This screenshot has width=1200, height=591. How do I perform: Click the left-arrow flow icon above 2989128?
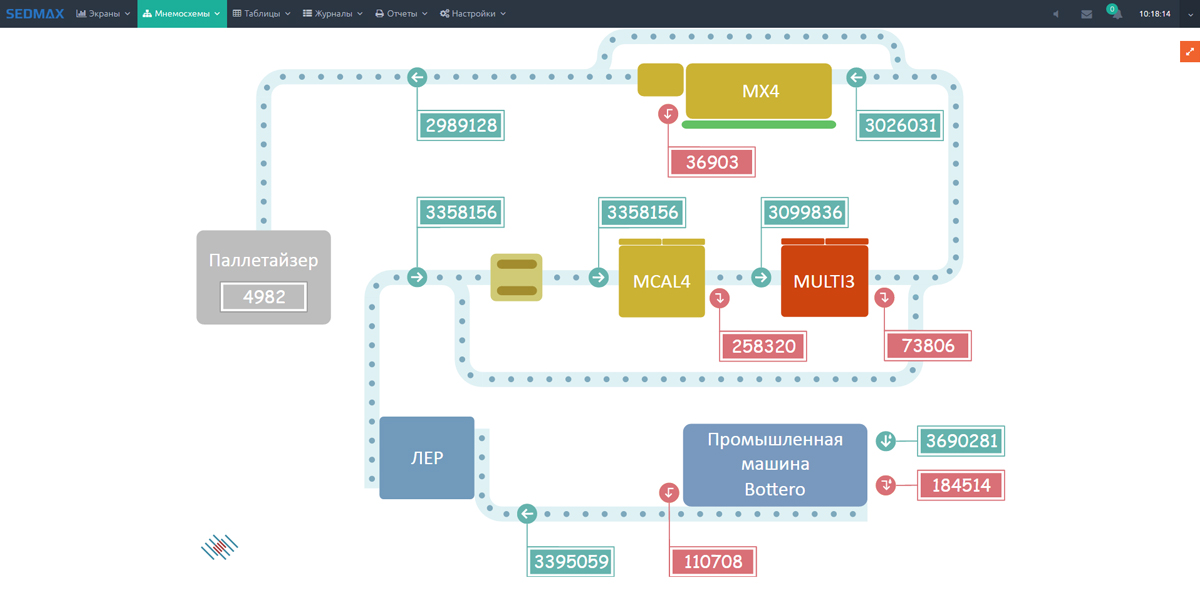(x=417, y=77)
